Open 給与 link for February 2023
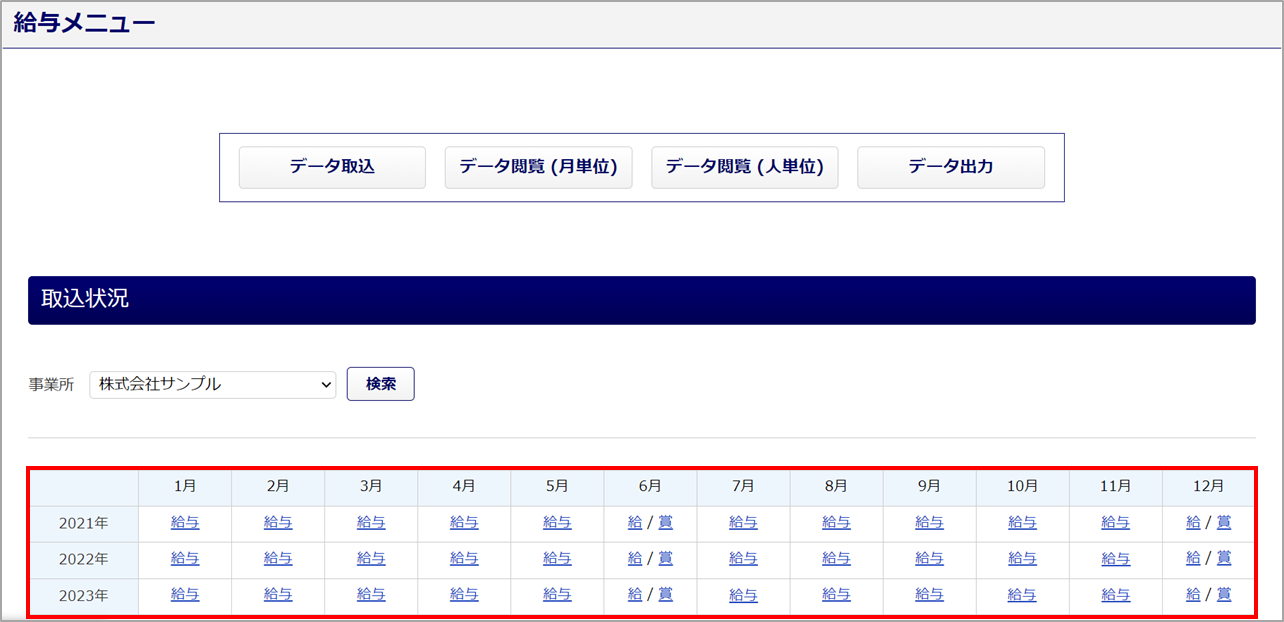1284x622 pixels. point(278,594)
